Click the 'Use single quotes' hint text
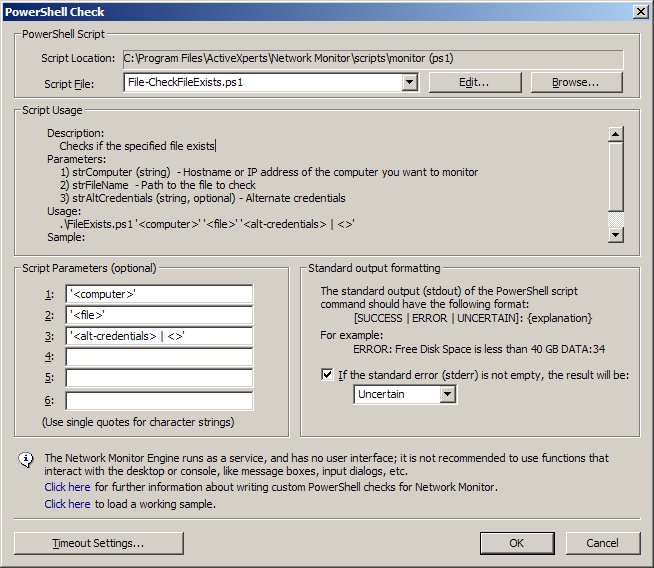This screenshot has width=654, height=568. pos(138,422)
